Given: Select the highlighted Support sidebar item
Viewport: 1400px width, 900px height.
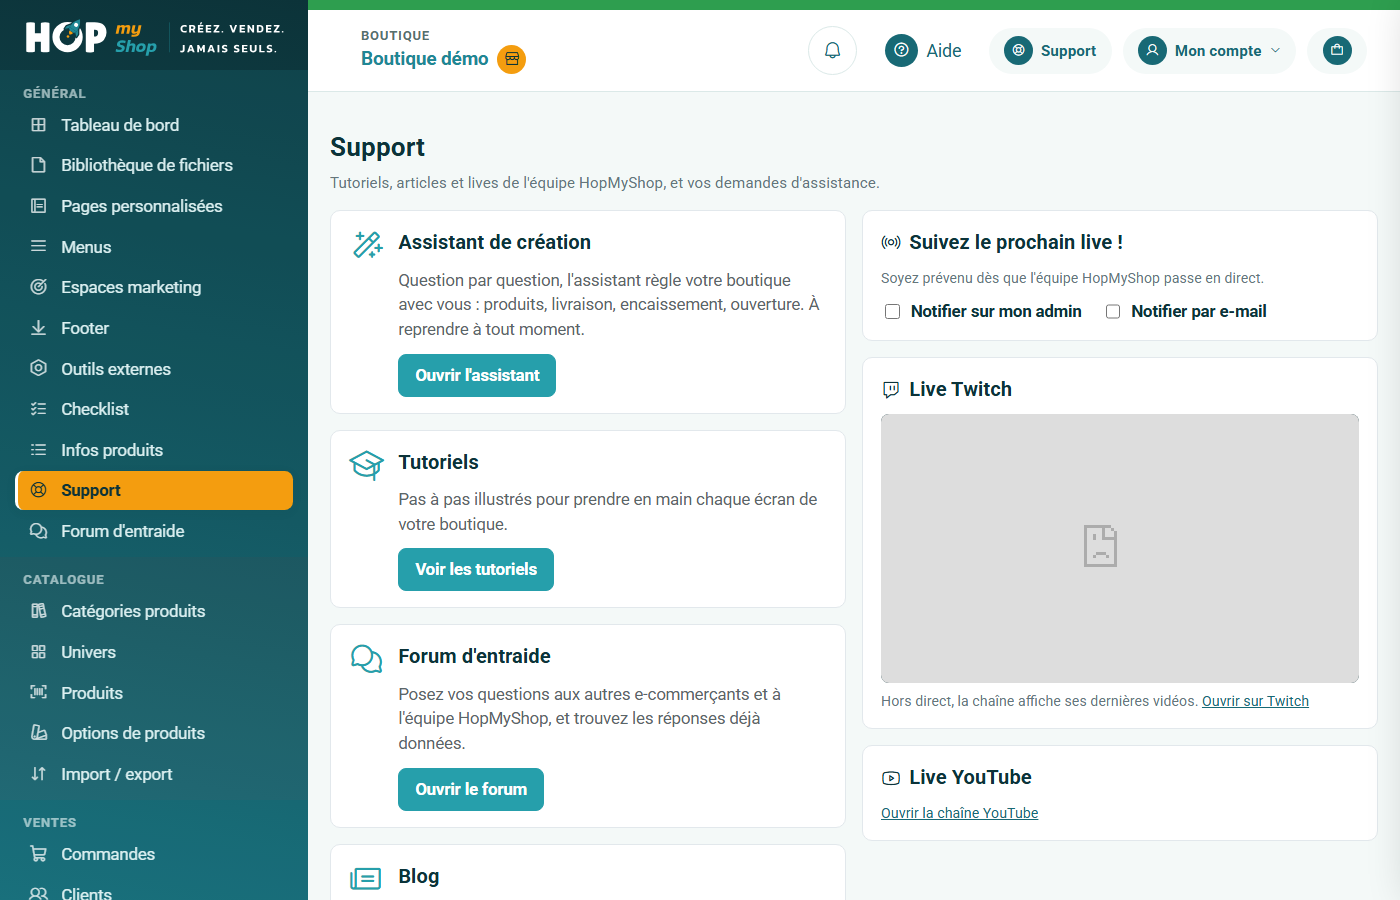Looking at the screenshot, I should 154,490.
